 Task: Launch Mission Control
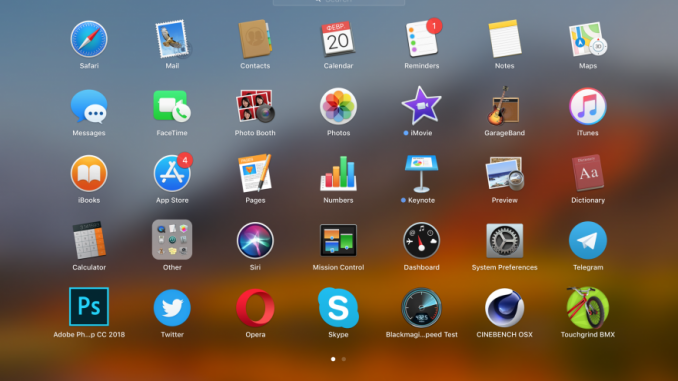[338, 240]
